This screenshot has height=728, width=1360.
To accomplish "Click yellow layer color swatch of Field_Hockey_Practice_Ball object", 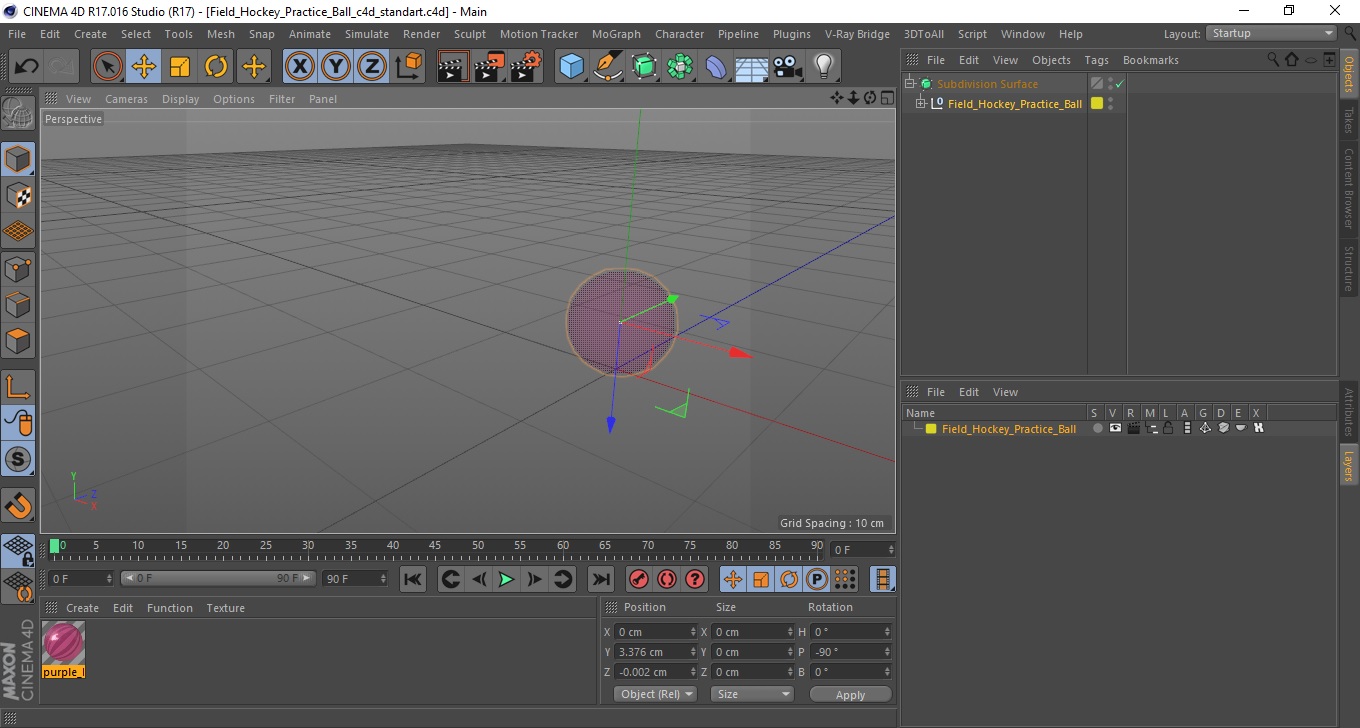I will (x=1097, y=104).
